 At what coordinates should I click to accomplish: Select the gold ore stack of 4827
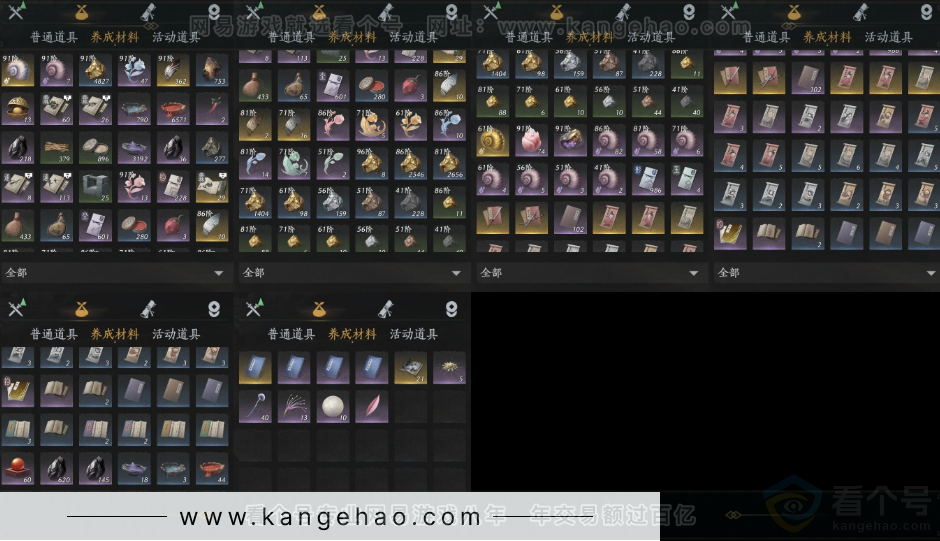[x=95, y=70]
